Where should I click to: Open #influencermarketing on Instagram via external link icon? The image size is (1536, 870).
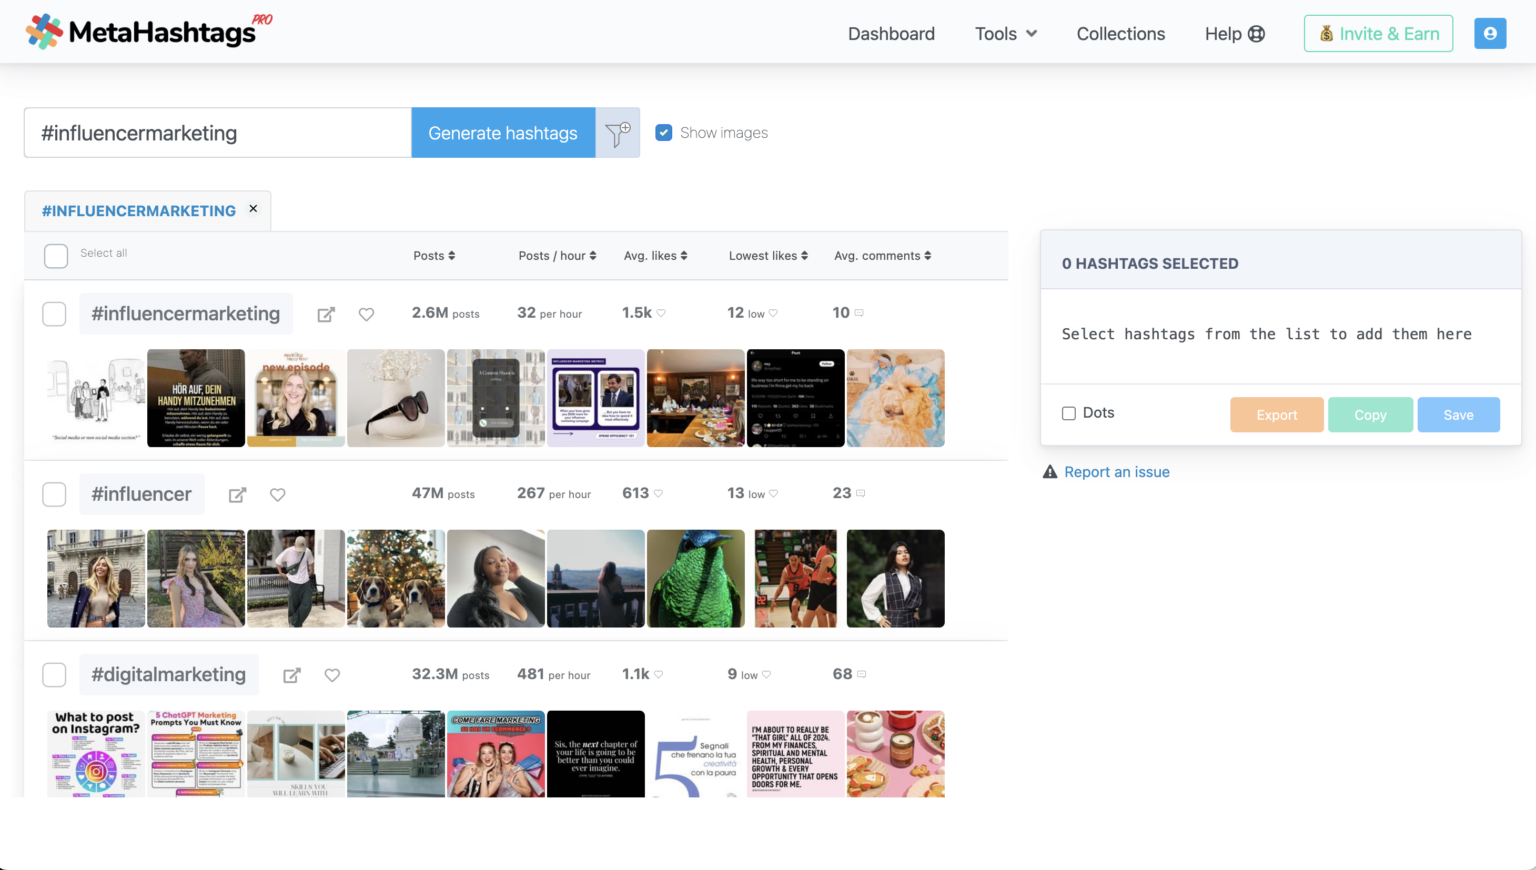coord(326,313)
